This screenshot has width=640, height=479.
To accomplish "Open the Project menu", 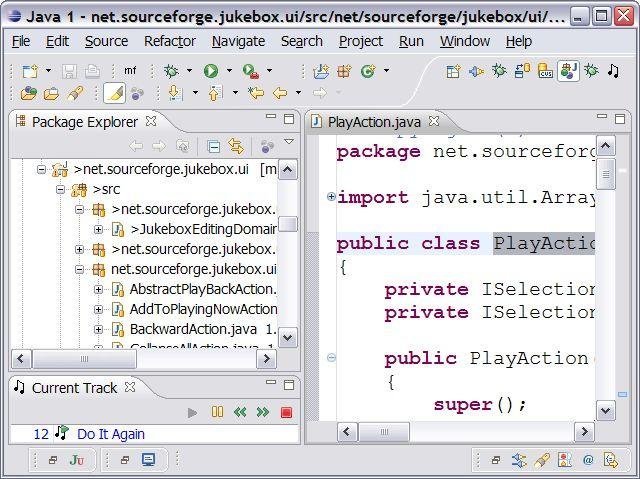I will point(361,41).
